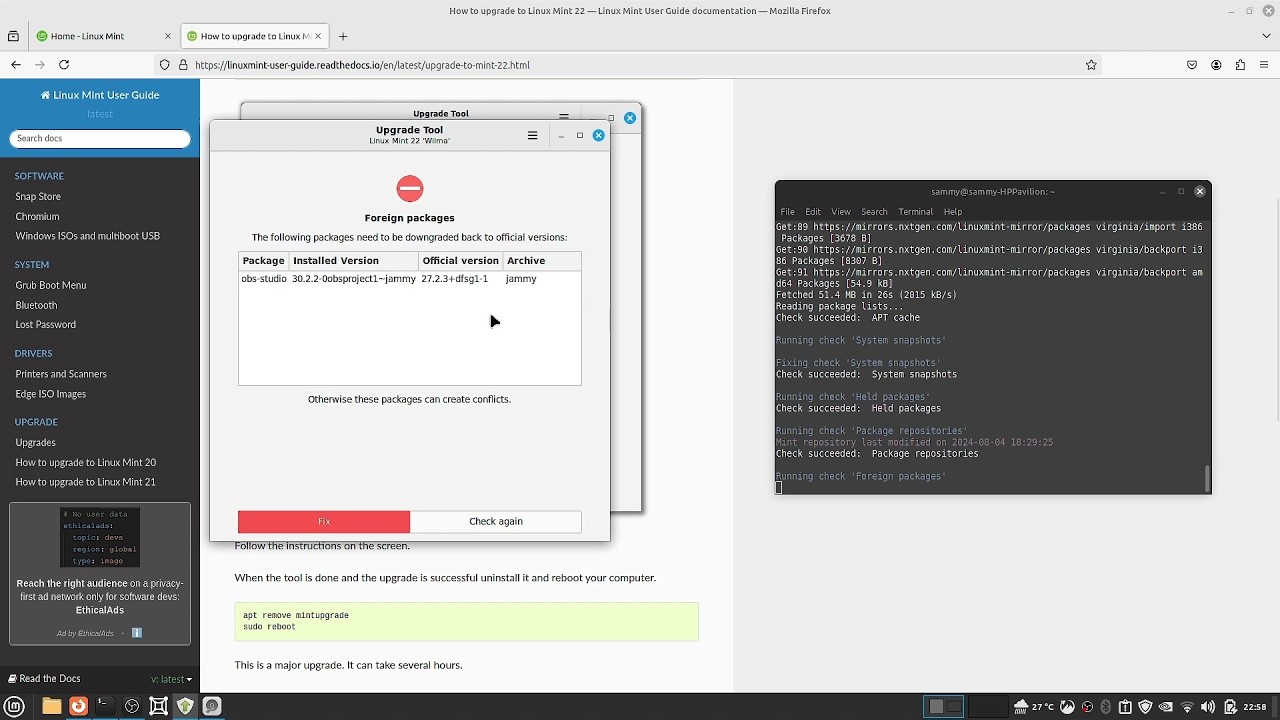Screen dimensions: 1280x720
Task: Open the terminal File menu
Action: (788, 212)
